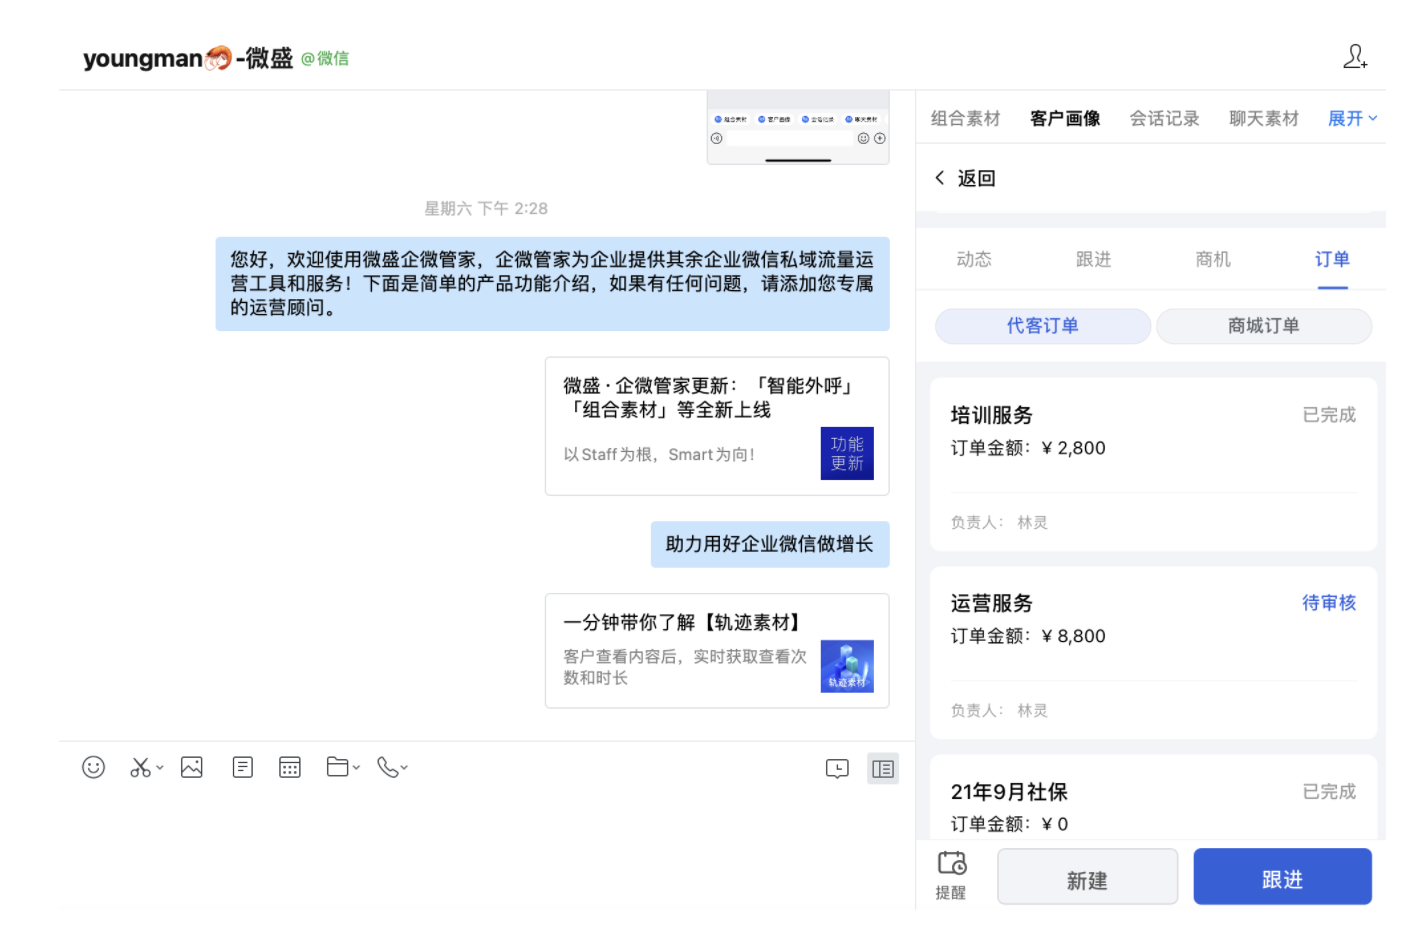Image resolution: width=1414 pixels, height=932 pixels.
Task: Open the message history icon
Action: tap(837, 768)
